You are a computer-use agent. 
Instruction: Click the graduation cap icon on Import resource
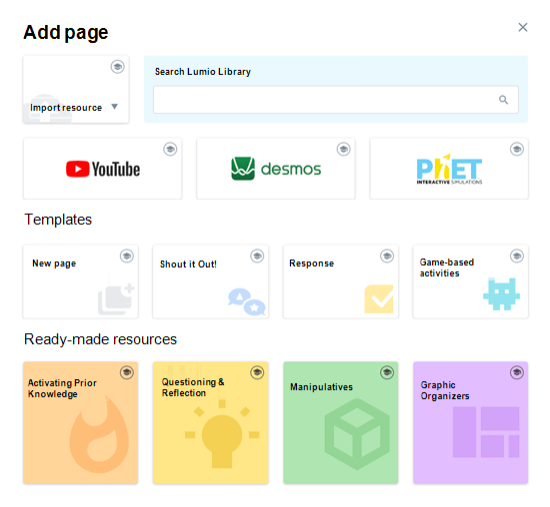tap(118, 66)
